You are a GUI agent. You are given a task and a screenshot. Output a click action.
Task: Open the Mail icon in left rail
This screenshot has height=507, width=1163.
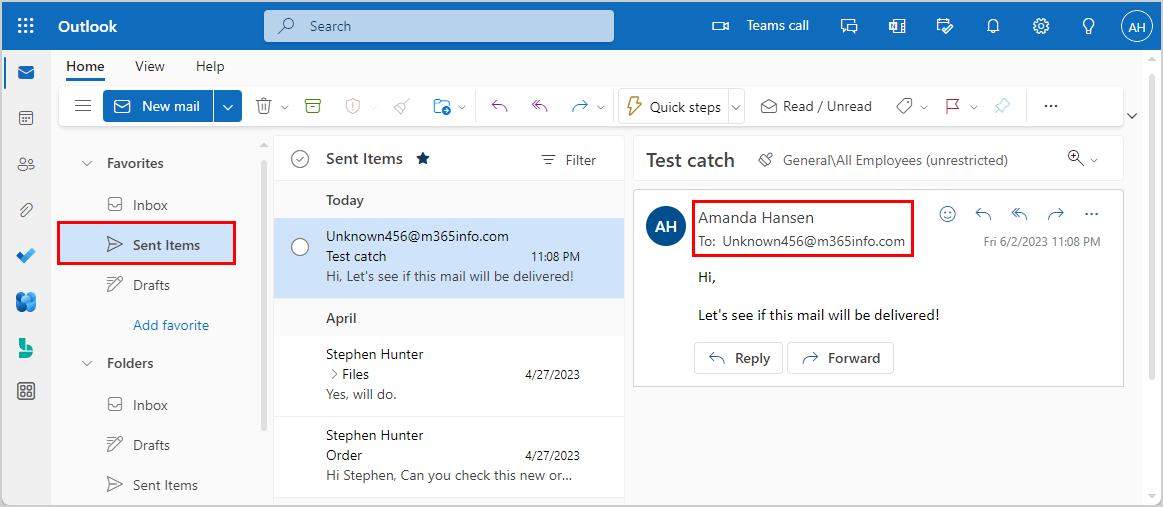coord(26,72)
